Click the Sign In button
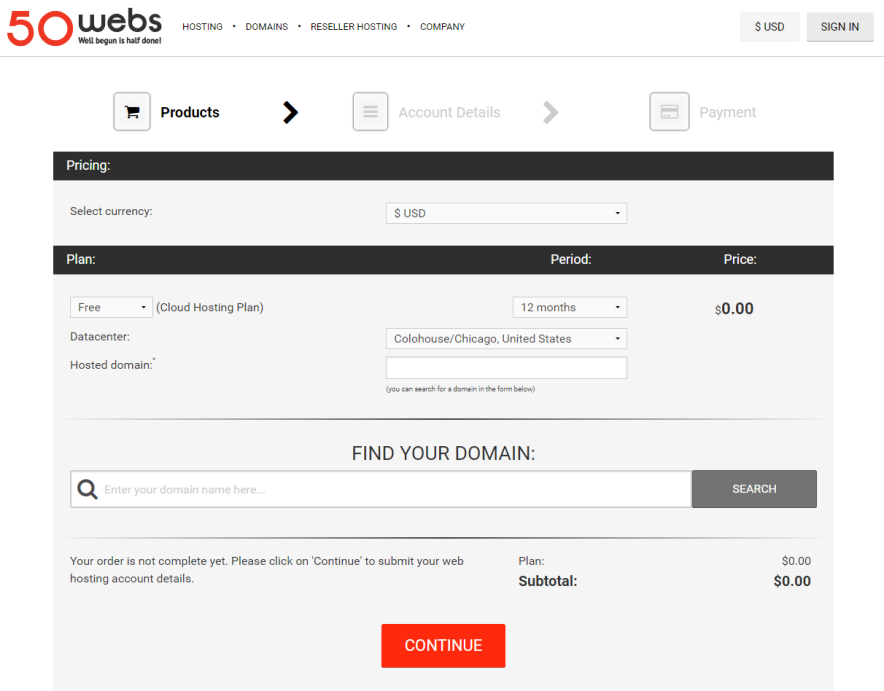The width and height of the screenshot is (884, 691). [840, 27]
